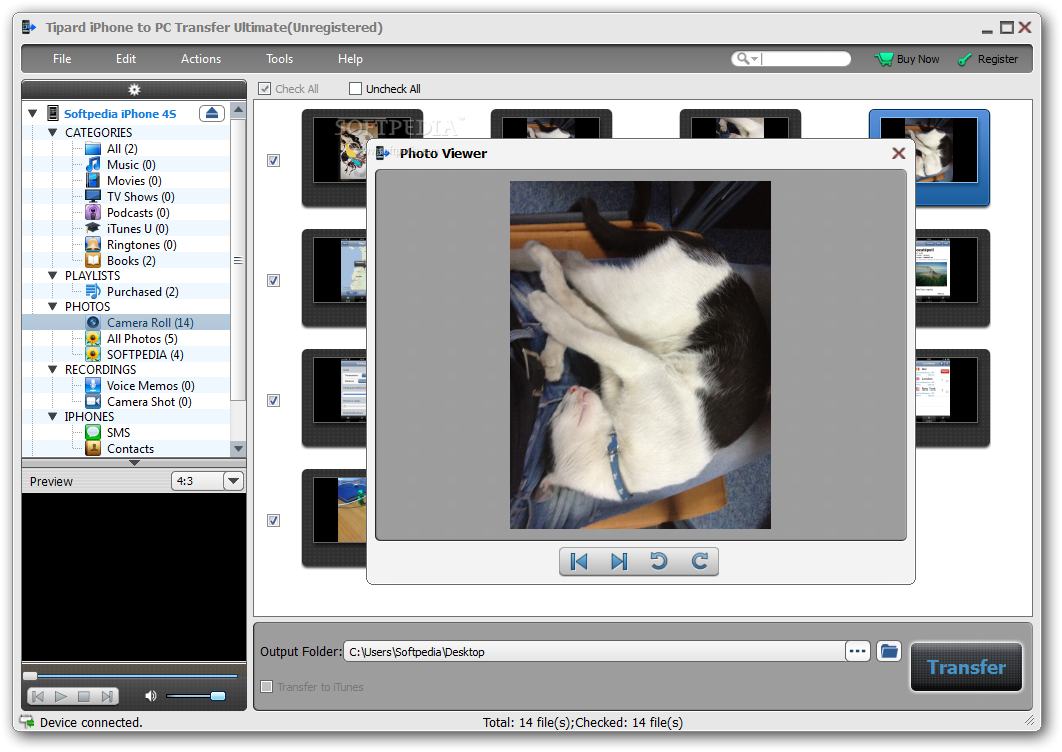The width and height of the screenshot is (1062, 752).
Task: Open the TV Shows category
Action: pyautogui.click(x=140, y=196)
